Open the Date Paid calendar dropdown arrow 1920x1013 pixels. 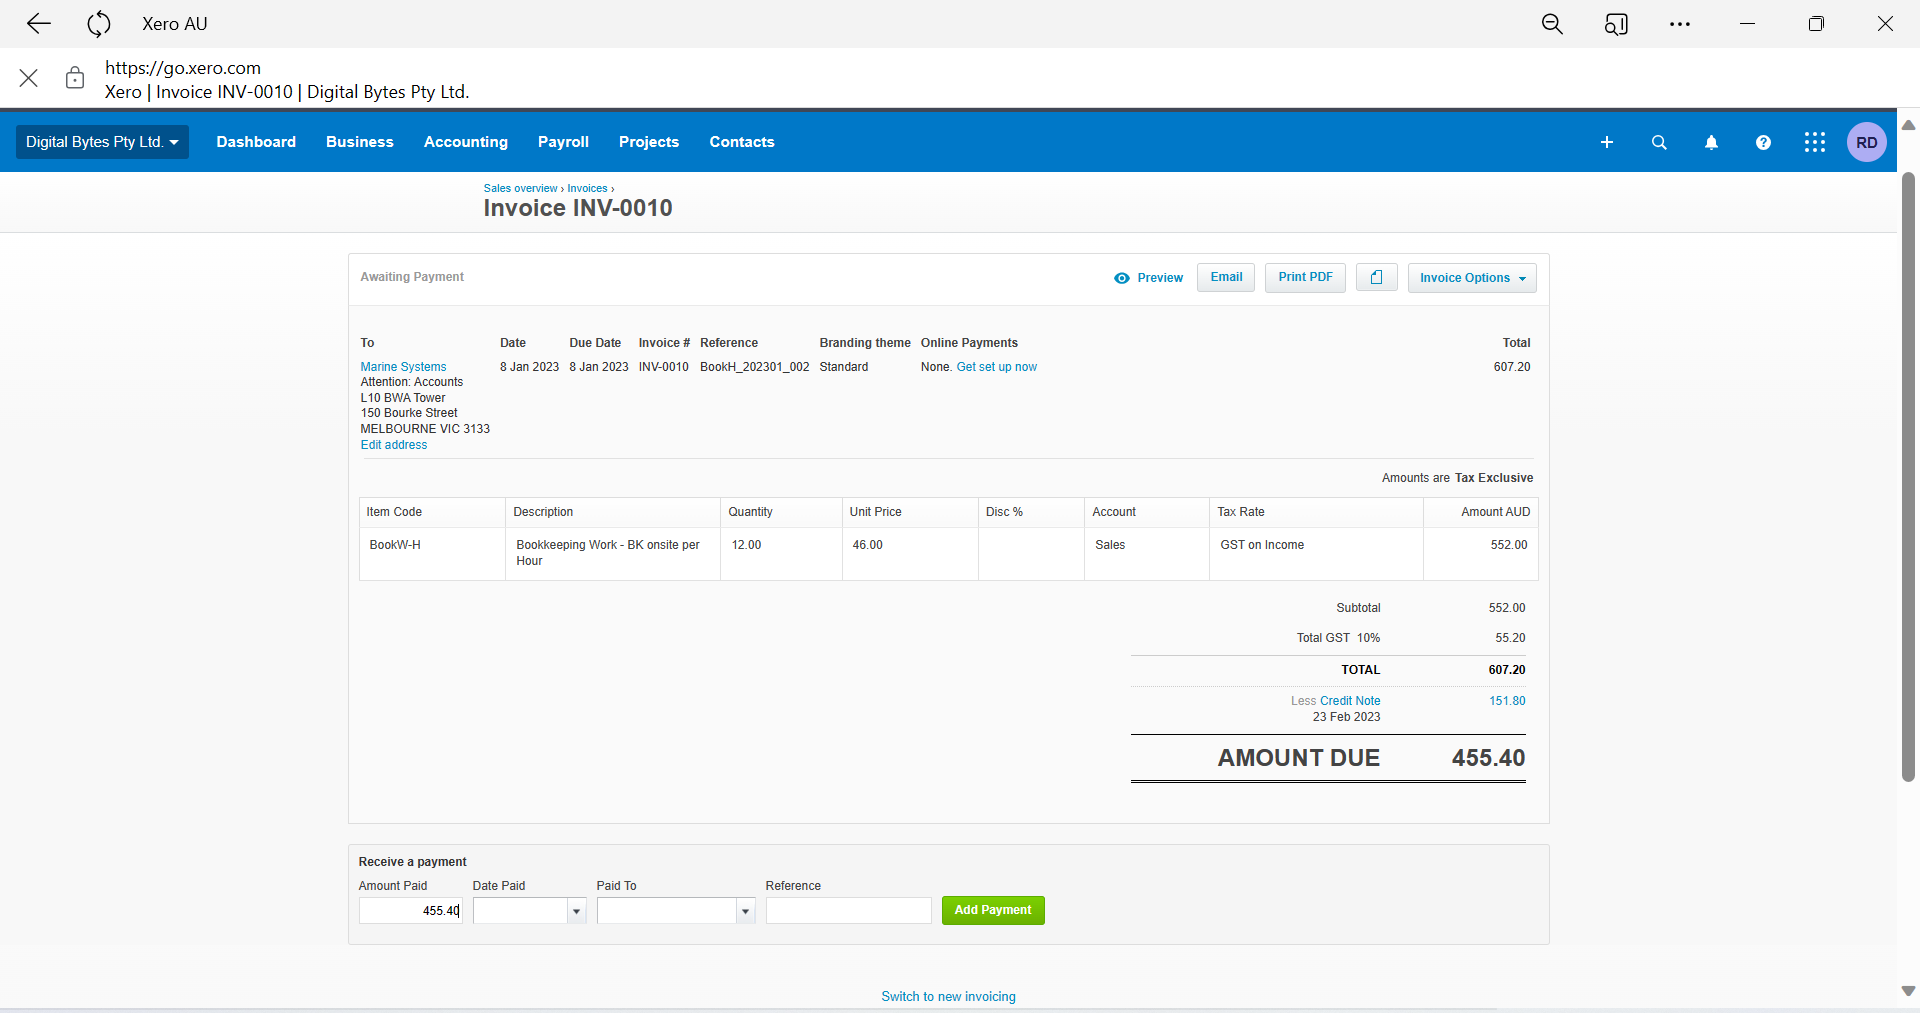[576, 911]
